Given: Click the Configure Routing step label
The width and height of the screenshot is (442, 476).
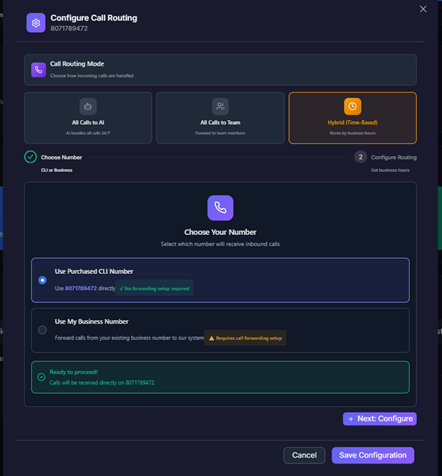Looking at the screenshot, I should (x=394, y=157).
